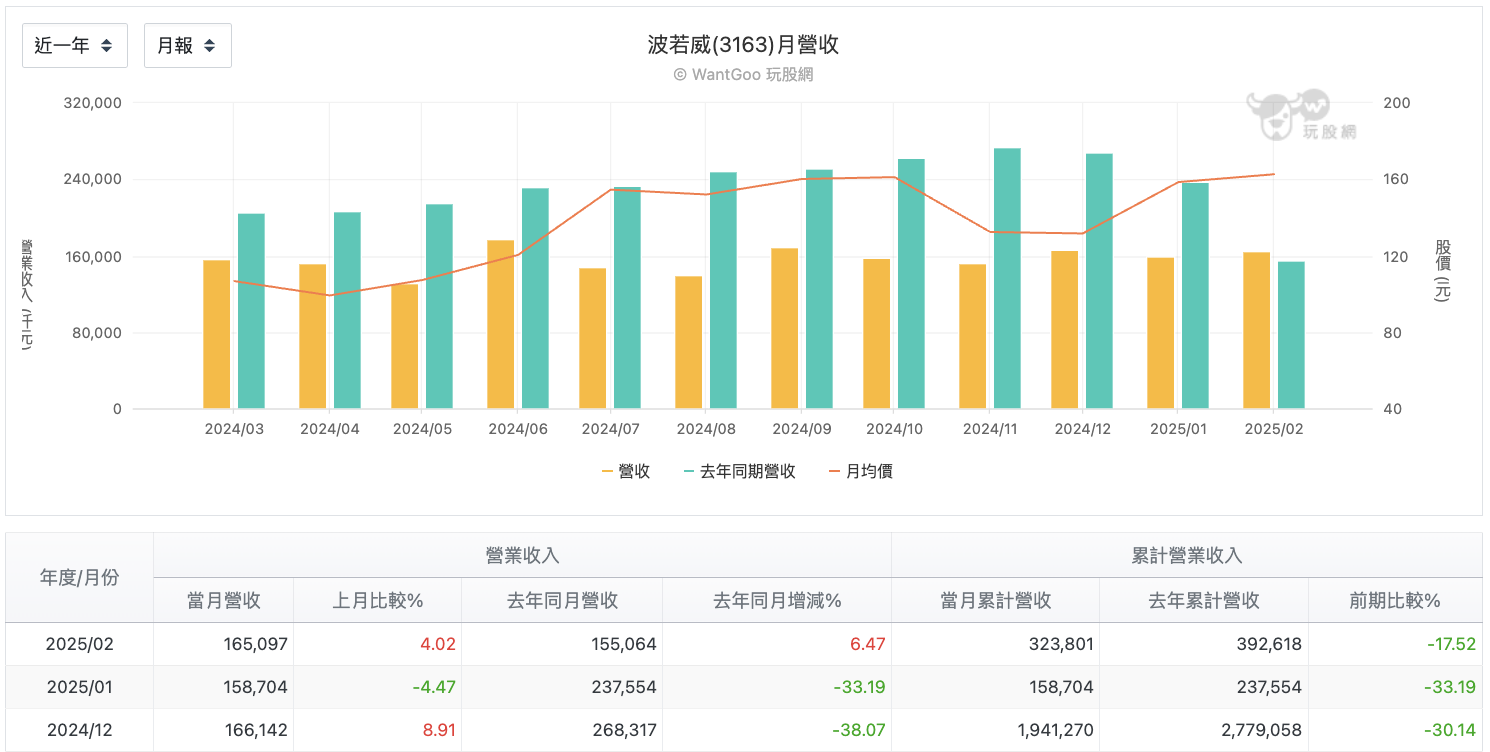Select the 2024/12 row date cell
The image size is (1490, 752).
coord(80,730)
